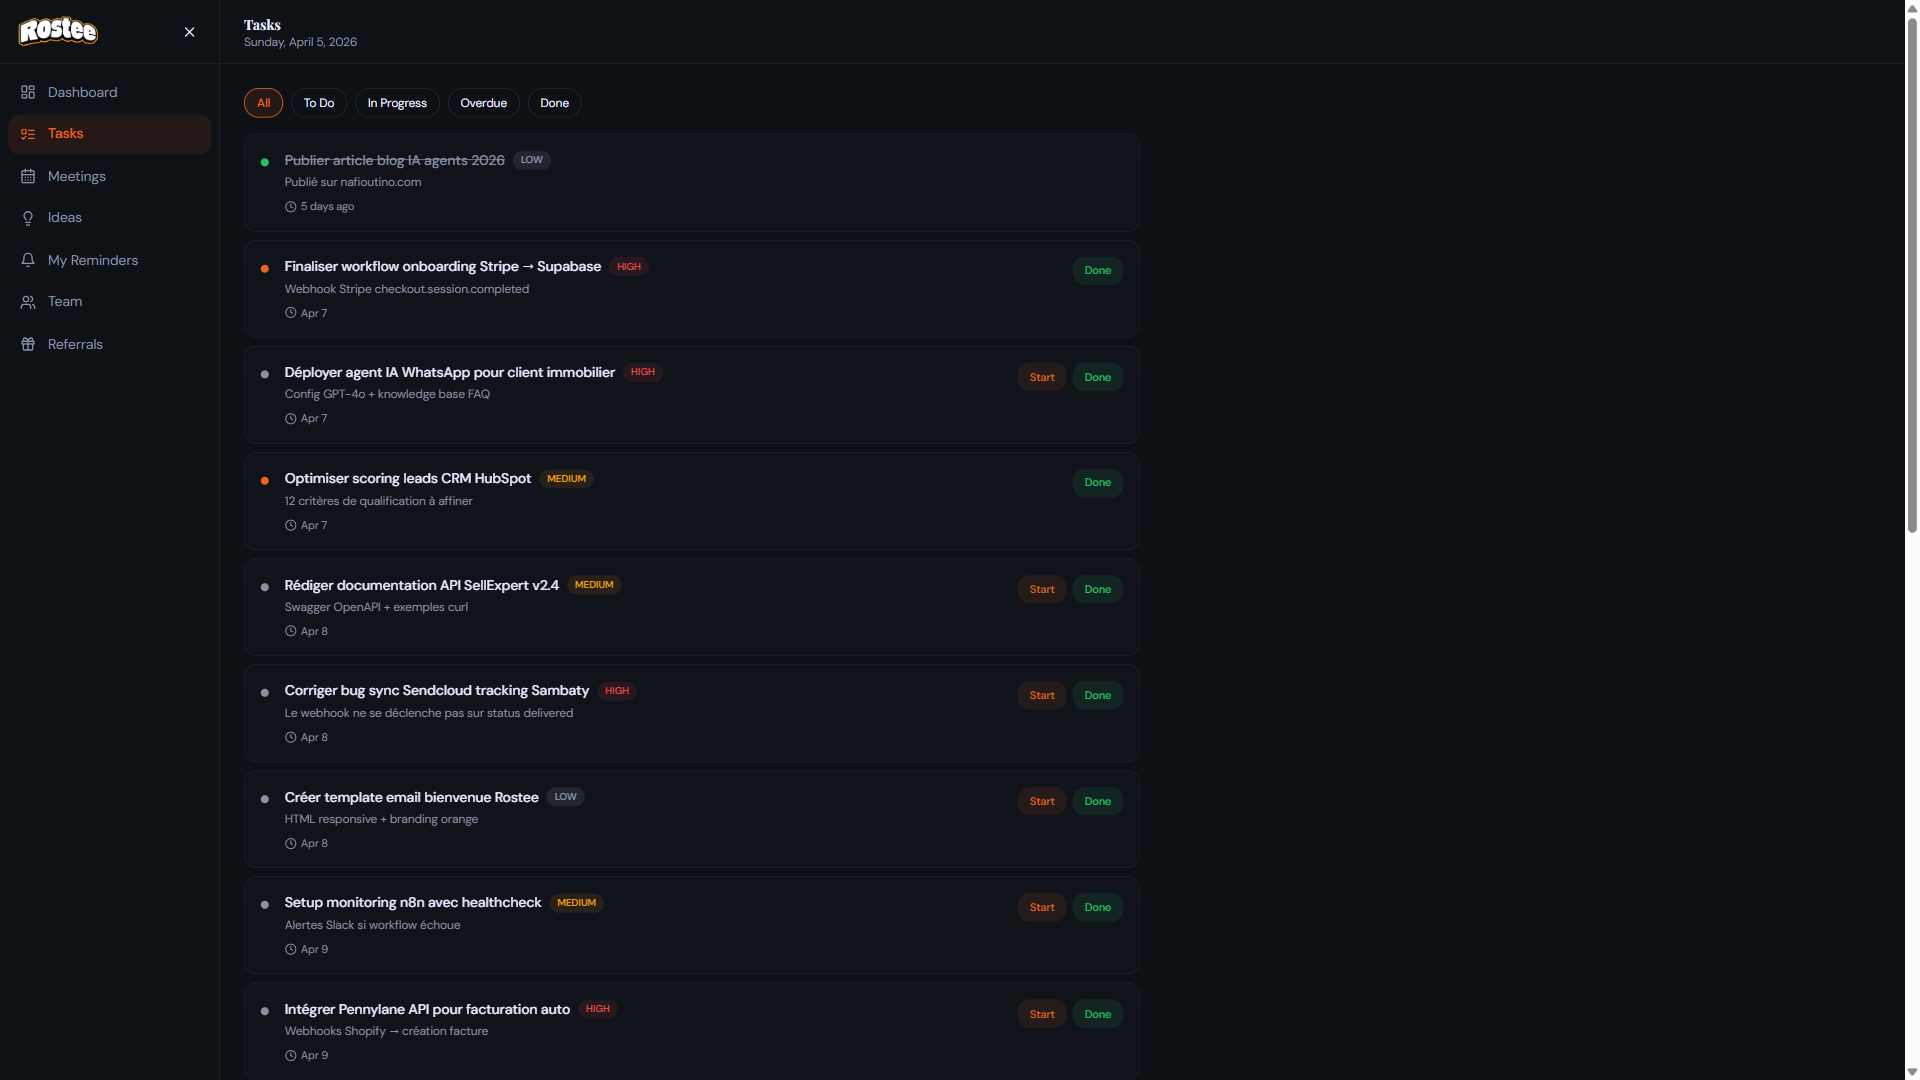Click the Dashboard grid icon in sidebar
1920x1080 pixels.
pyautogui.click(x=28, y=92)
